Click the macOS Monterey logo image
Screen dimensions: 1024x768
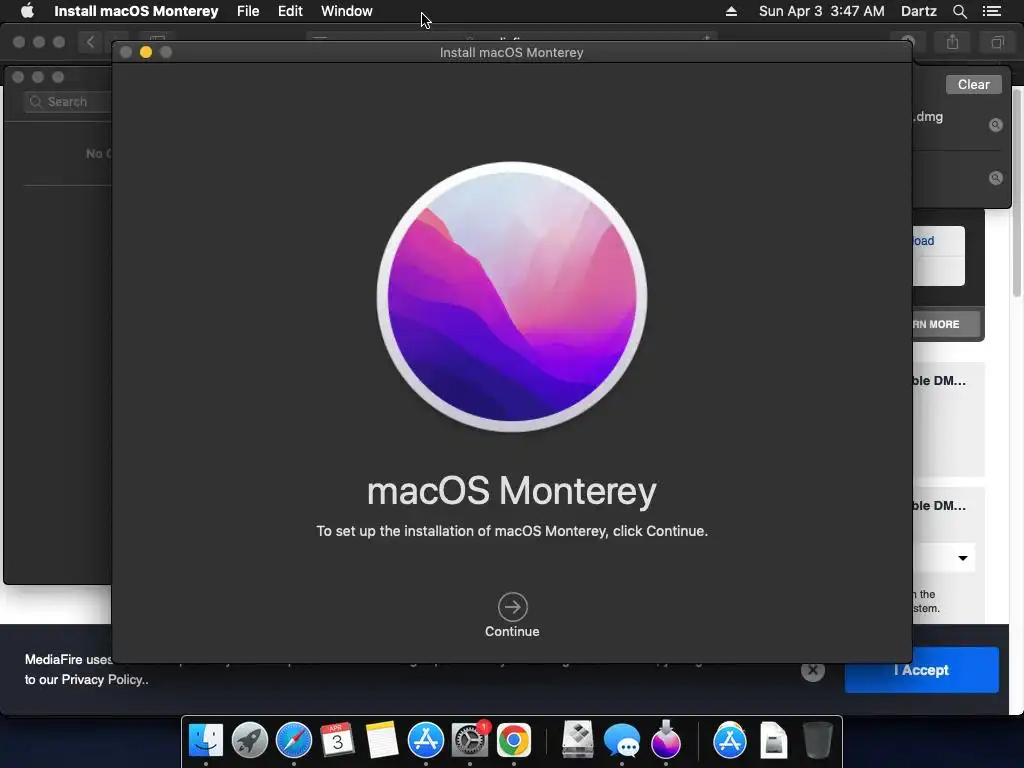(512, 296)
